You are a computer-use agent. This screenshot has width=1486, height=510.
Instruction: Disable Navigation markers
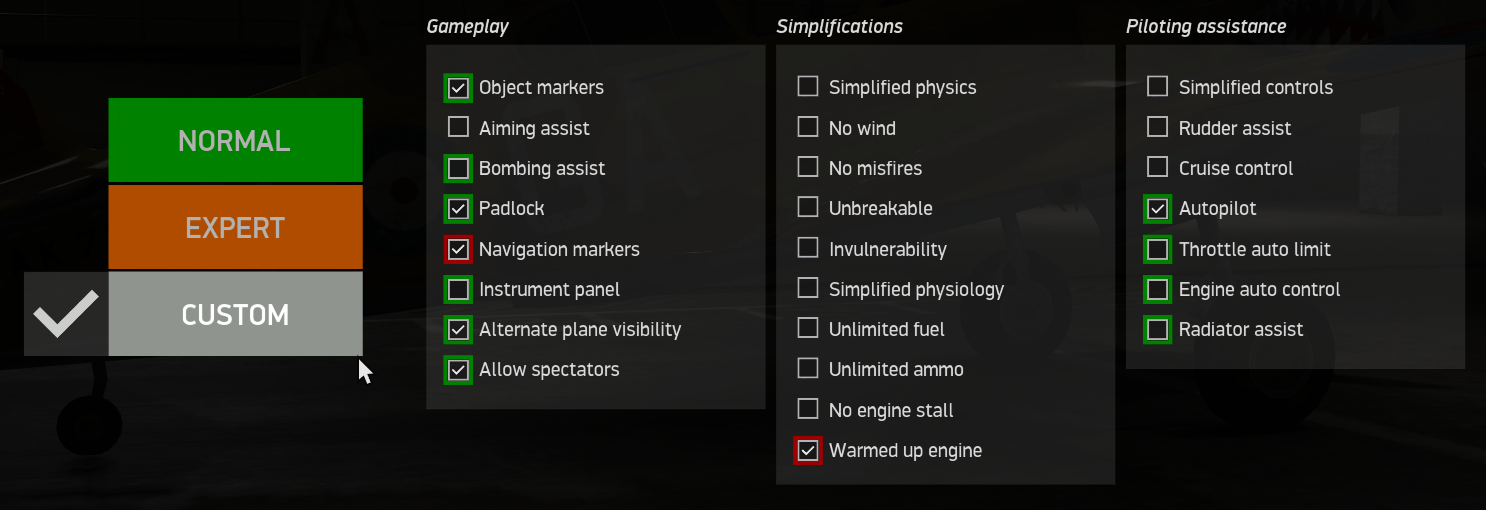pyautogui.click(x=458, y=249)
